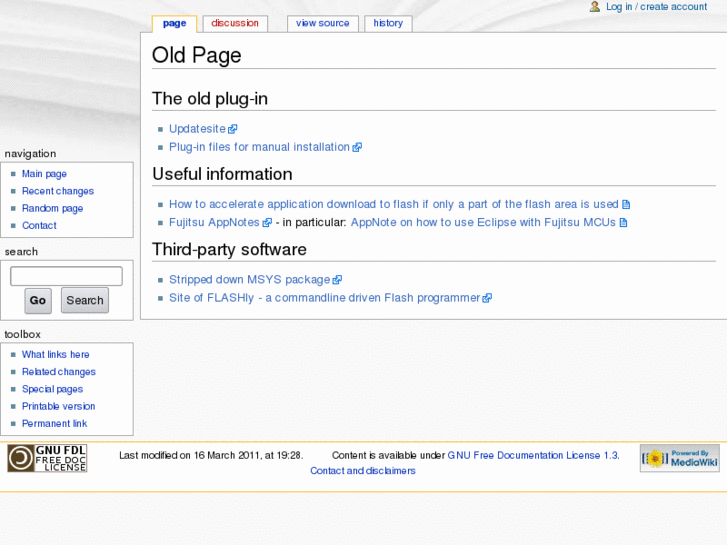Open Printable version in toolbox
Screen dimensions: 727x545
58,406
